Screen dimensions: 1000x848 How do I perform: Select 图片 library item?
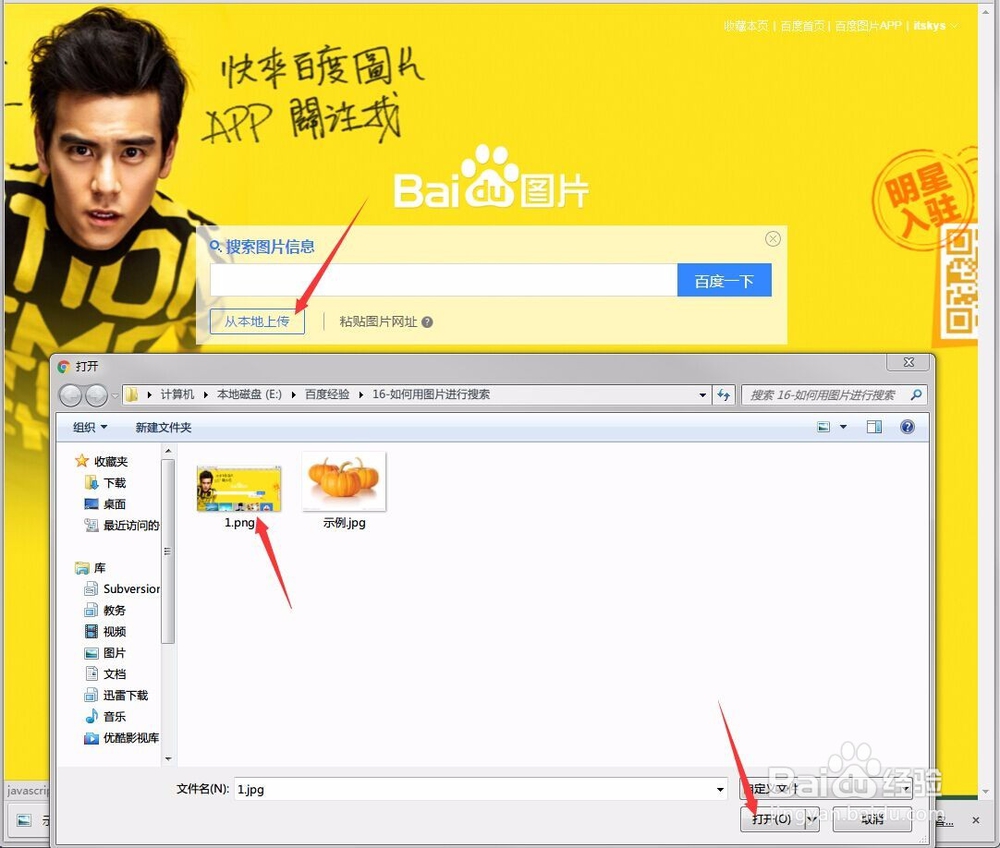[106, 653]
